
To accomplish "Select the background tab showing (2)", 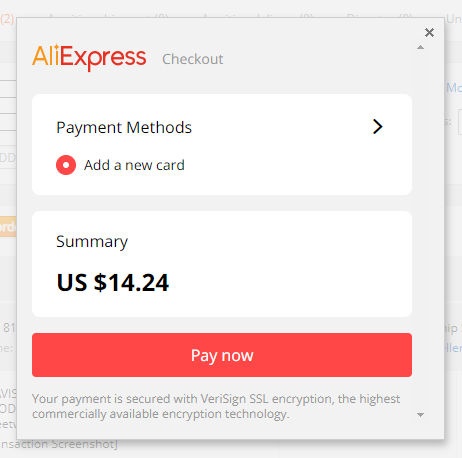I will [x=7, y=19].
